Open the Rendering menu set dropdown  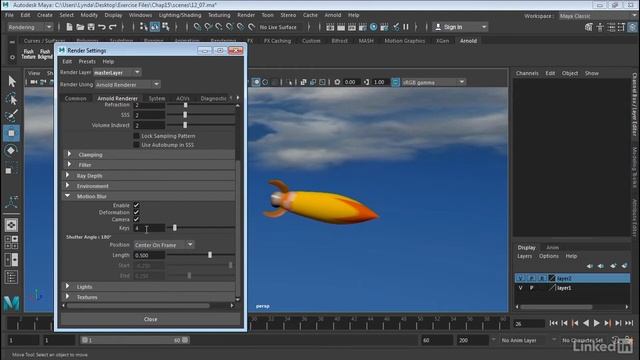tap(30, 27)
